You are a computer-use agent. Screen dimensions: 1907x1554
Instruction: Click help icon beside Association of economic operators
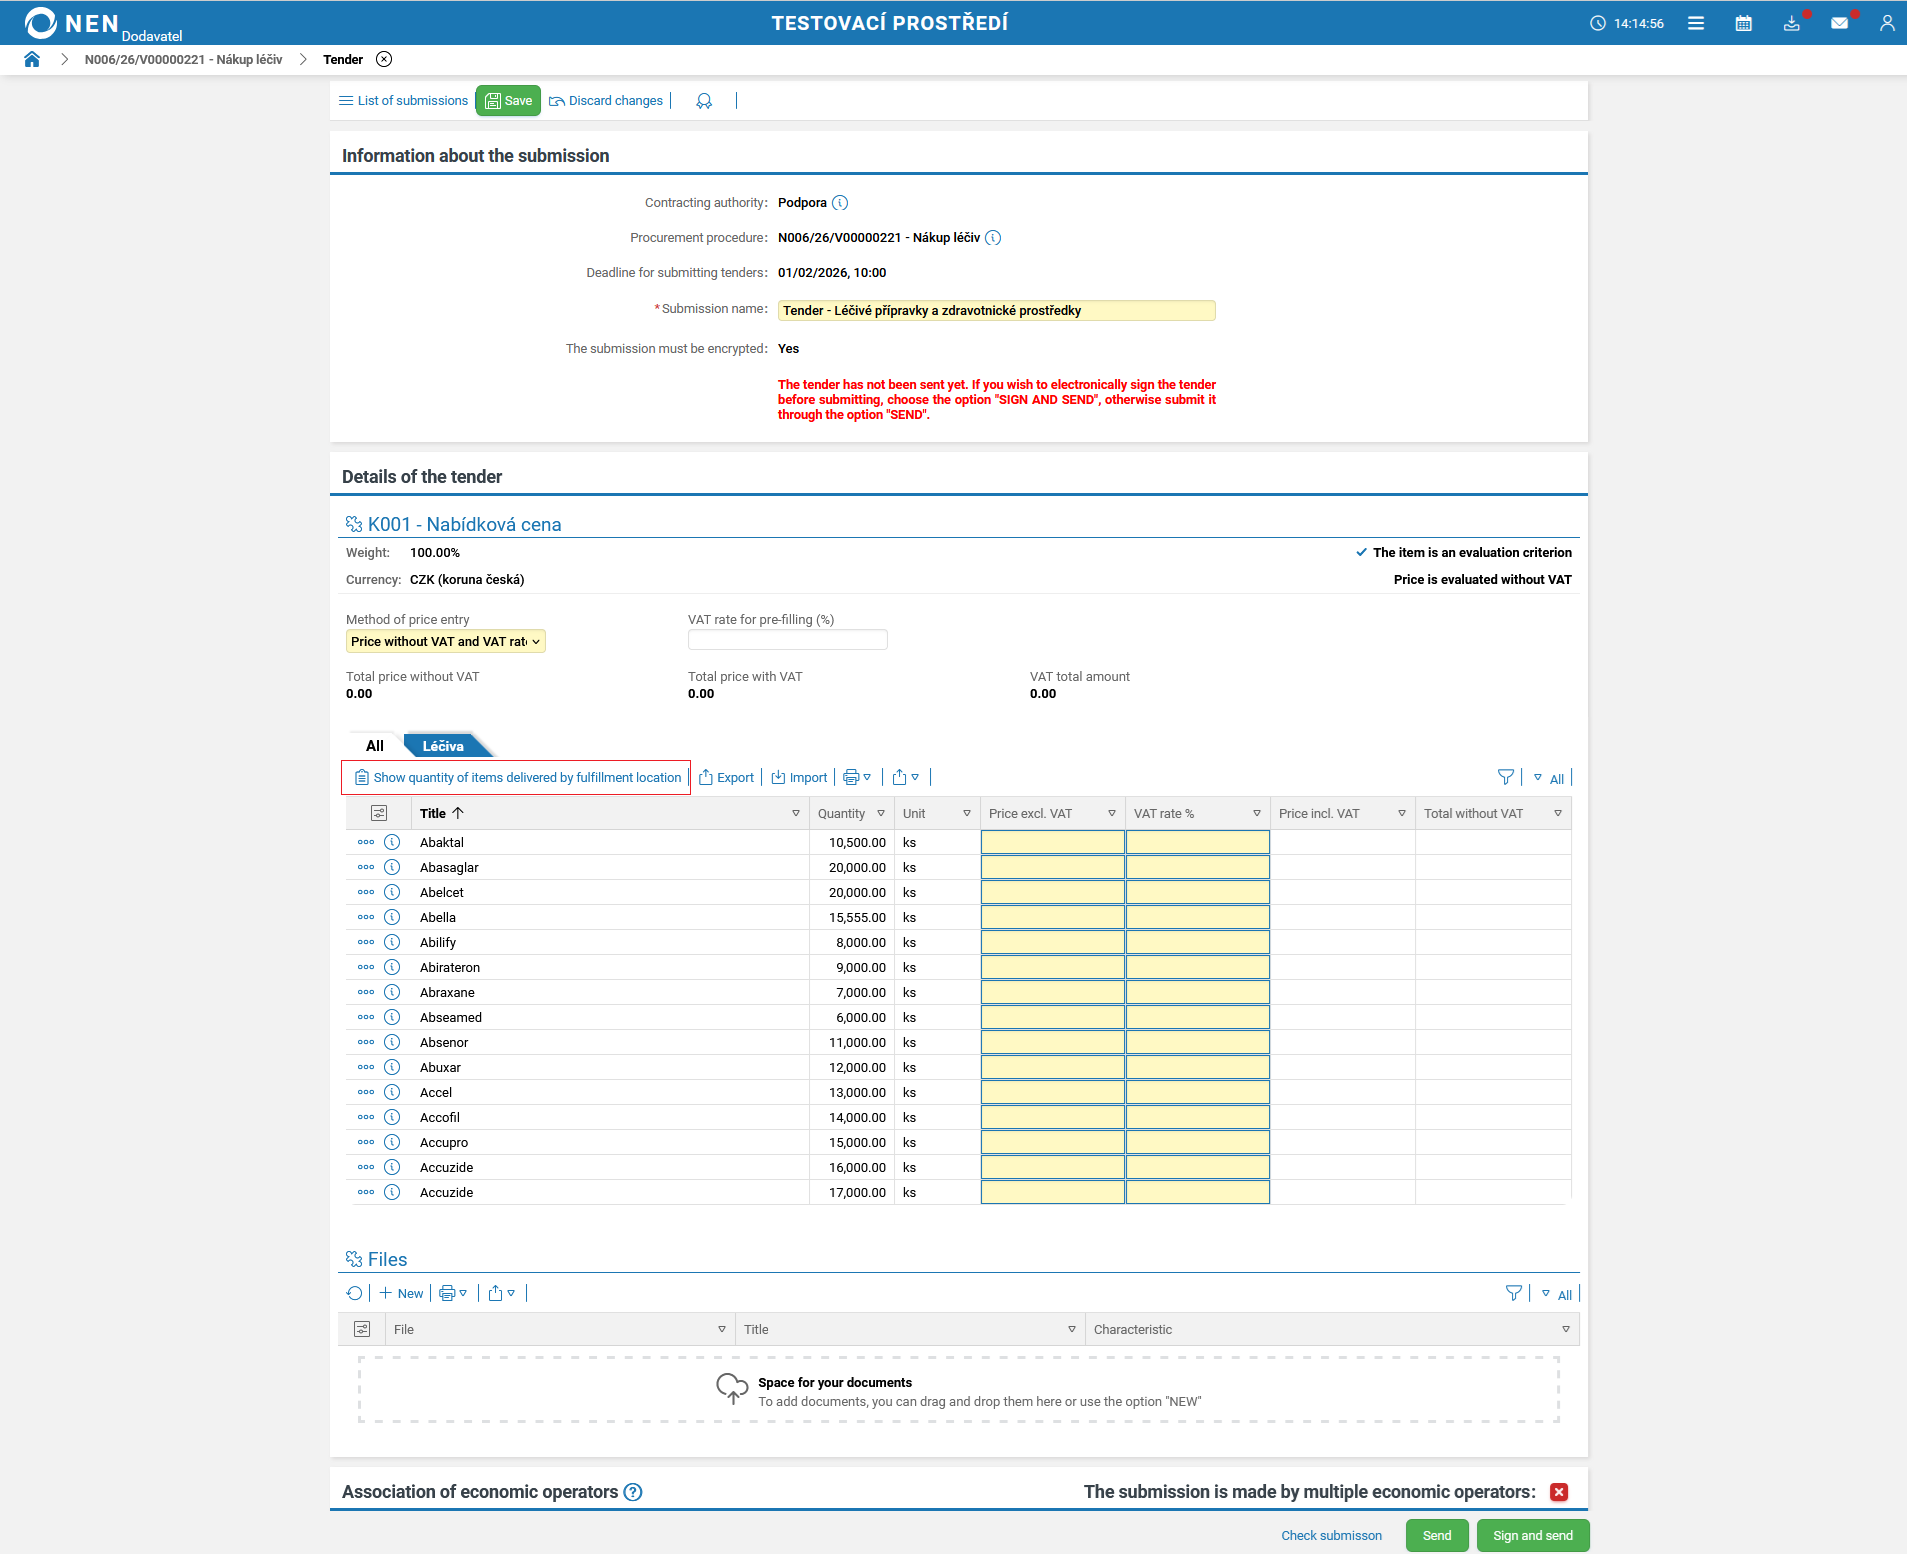point(633,1492)
